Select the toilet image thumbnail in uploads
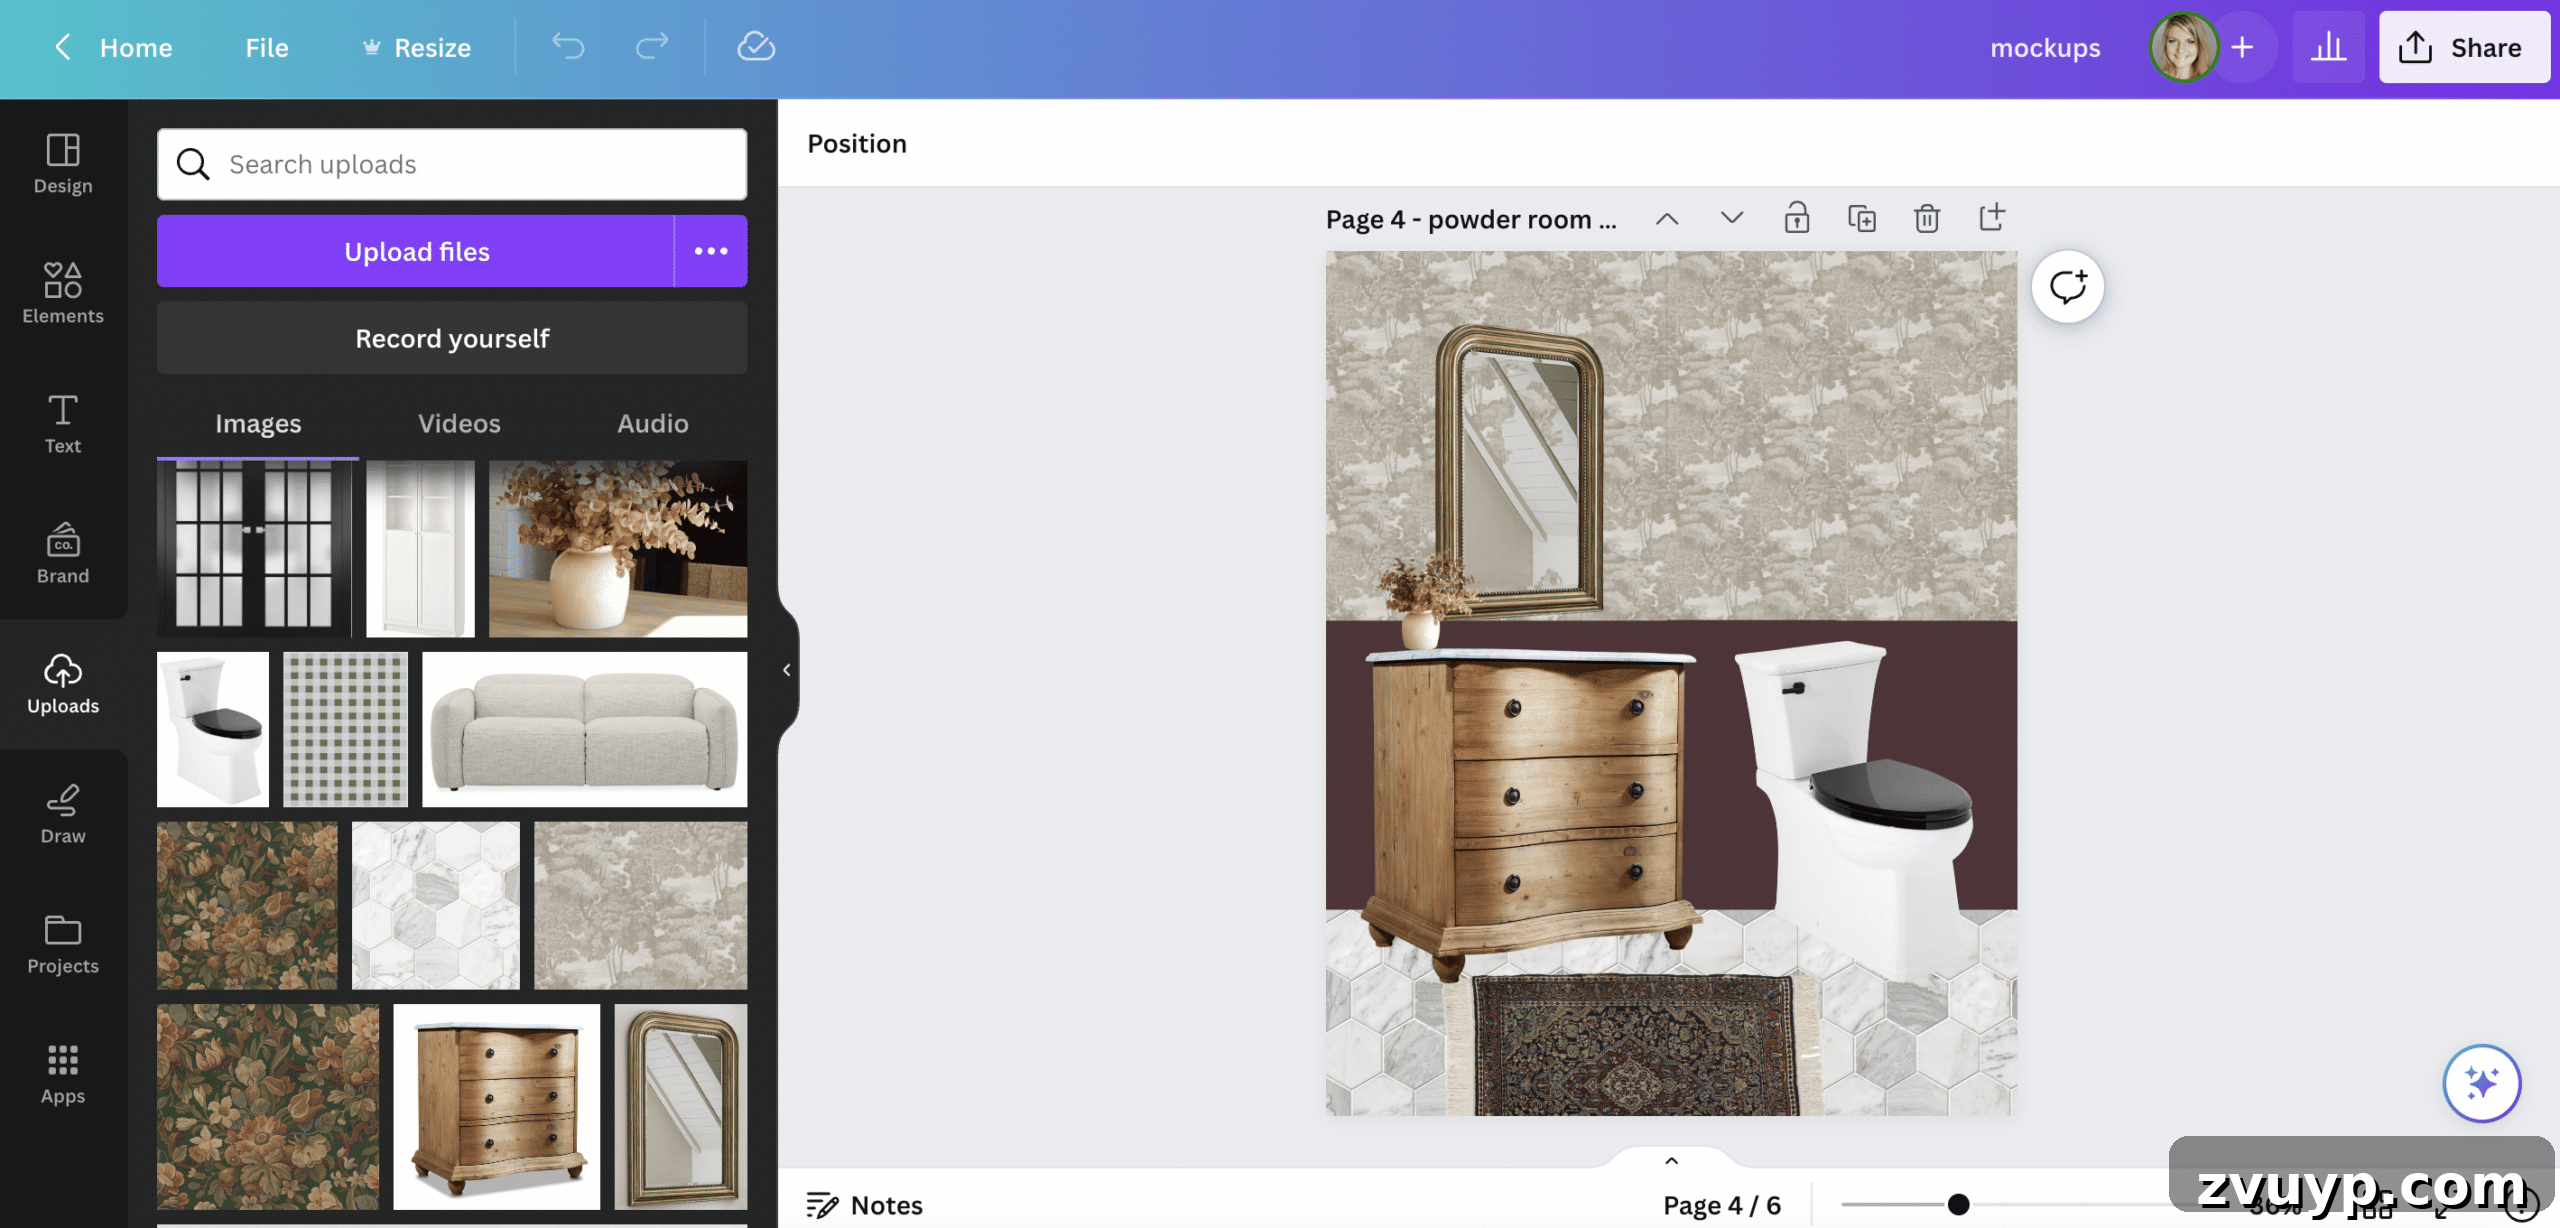The width and height of the screenshot is (2560, 1228). coord(213,729)
